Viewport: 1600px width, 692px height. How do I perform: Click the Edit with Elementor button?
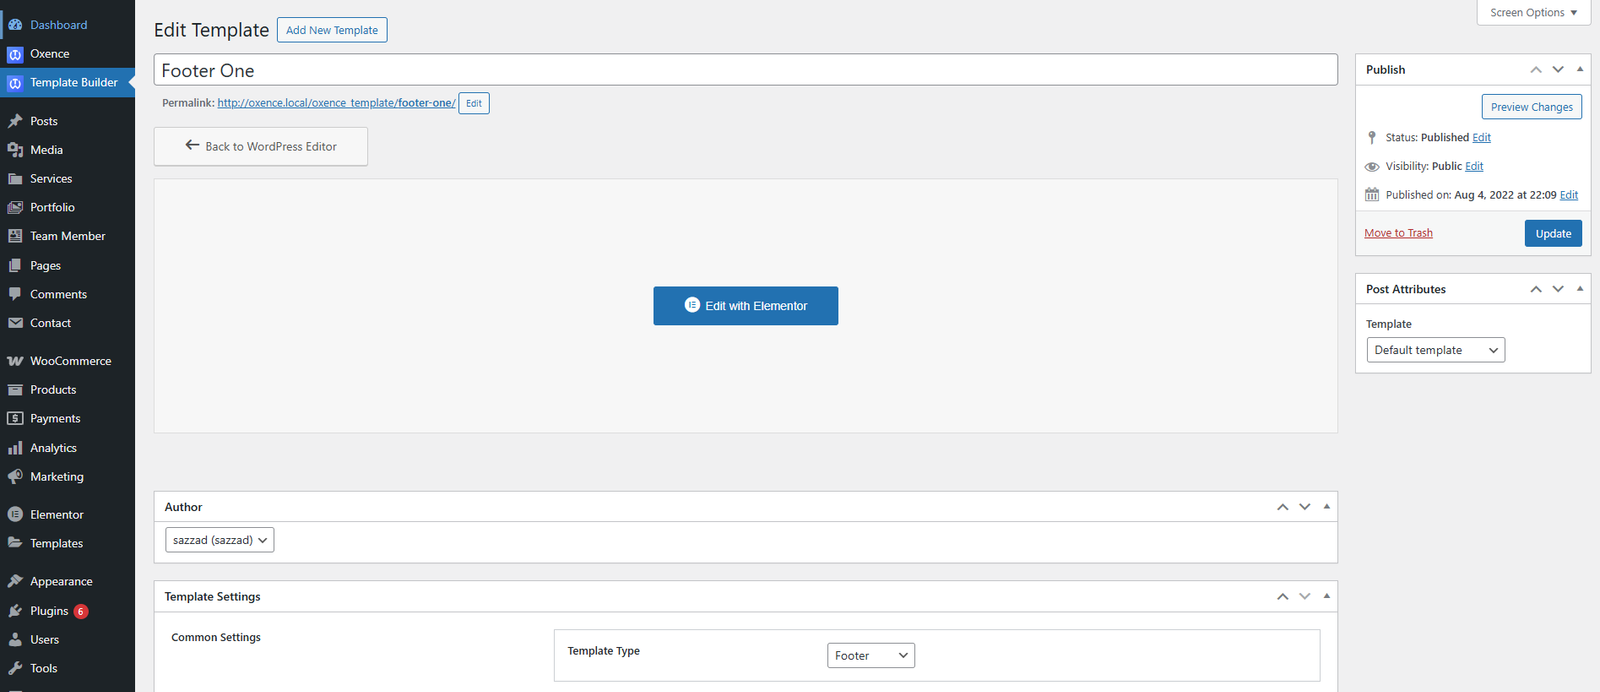tap(745, 306)
